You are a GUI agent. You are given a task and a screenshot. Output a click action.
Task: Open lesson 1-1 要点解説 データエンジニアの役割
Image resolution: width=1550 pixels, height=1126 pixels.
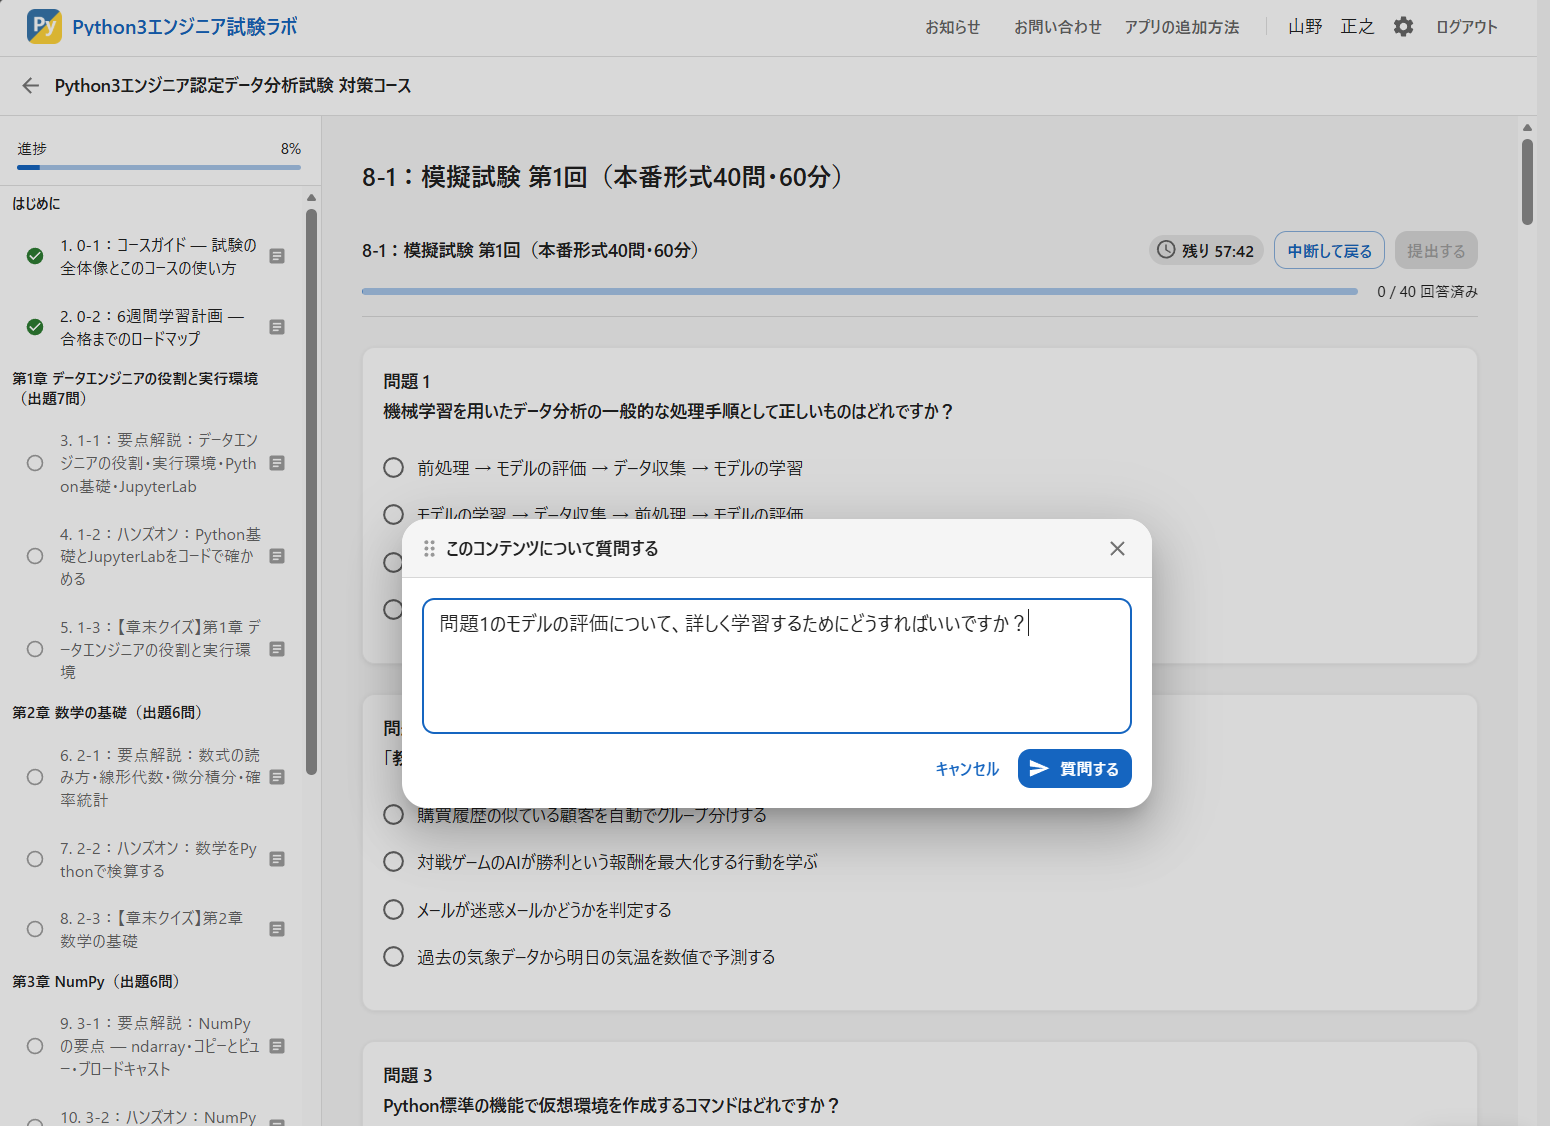[x=159, y=463]
